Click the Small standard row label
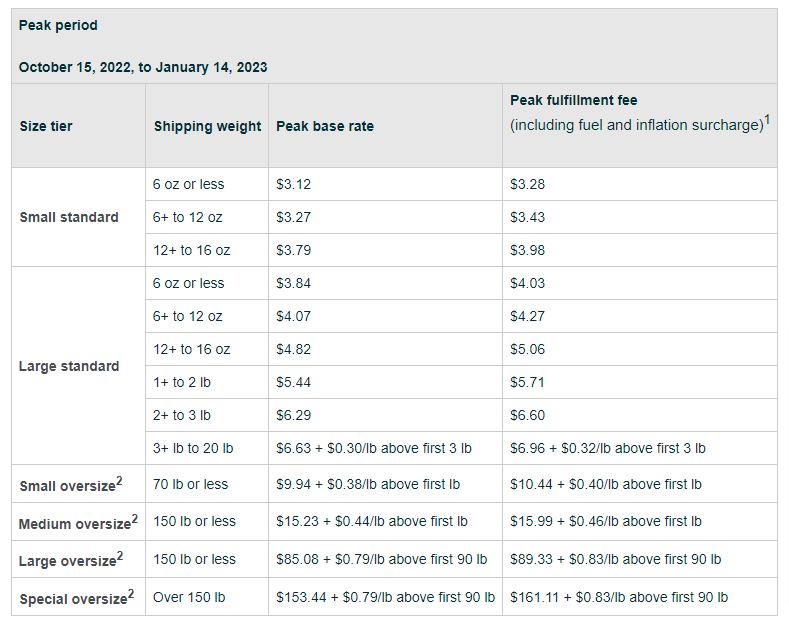This screenshot has width=789, height=625. coord(68,217)
